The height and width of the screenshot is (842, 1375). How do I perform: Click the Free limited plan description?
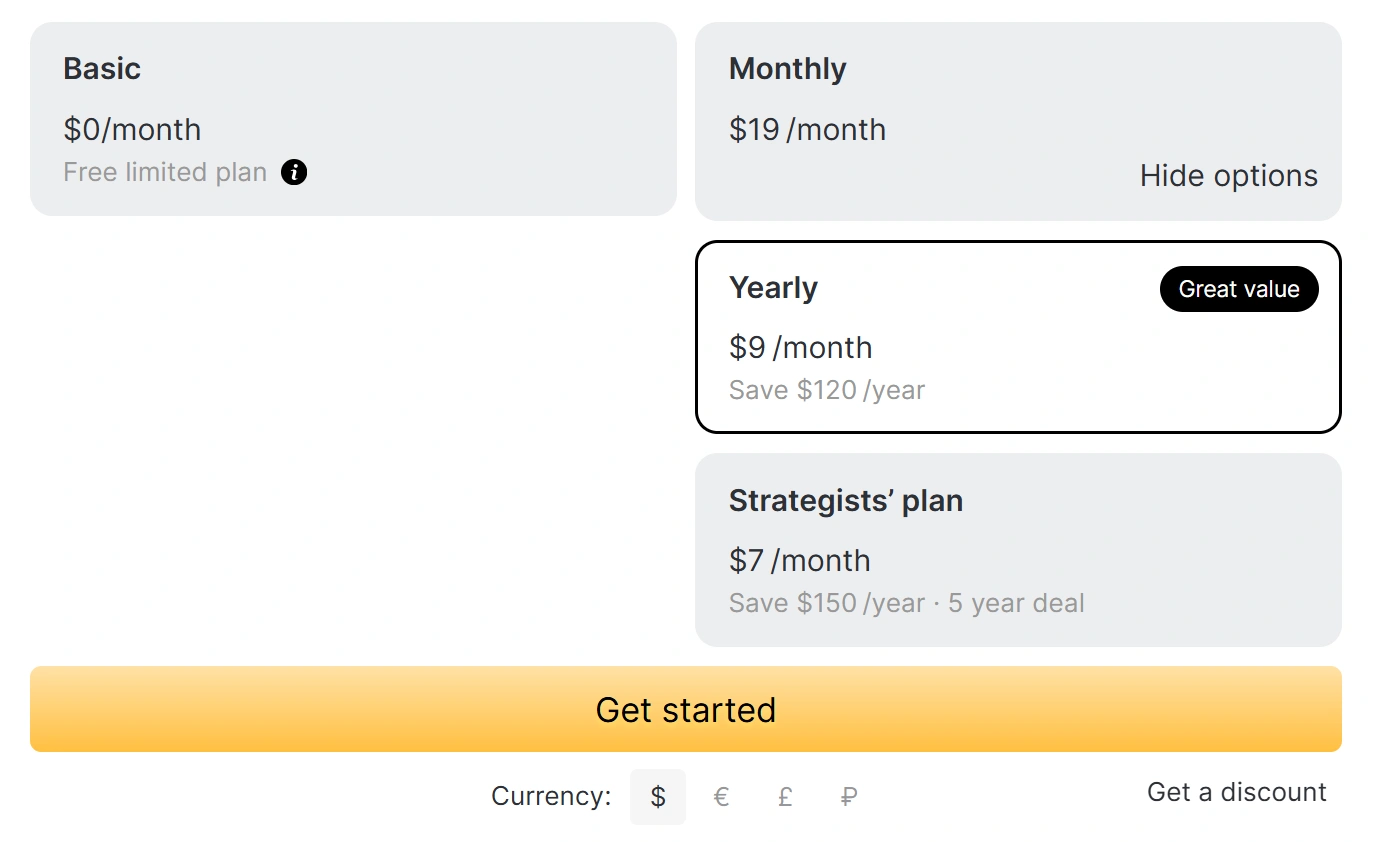(x=165, y=172)
